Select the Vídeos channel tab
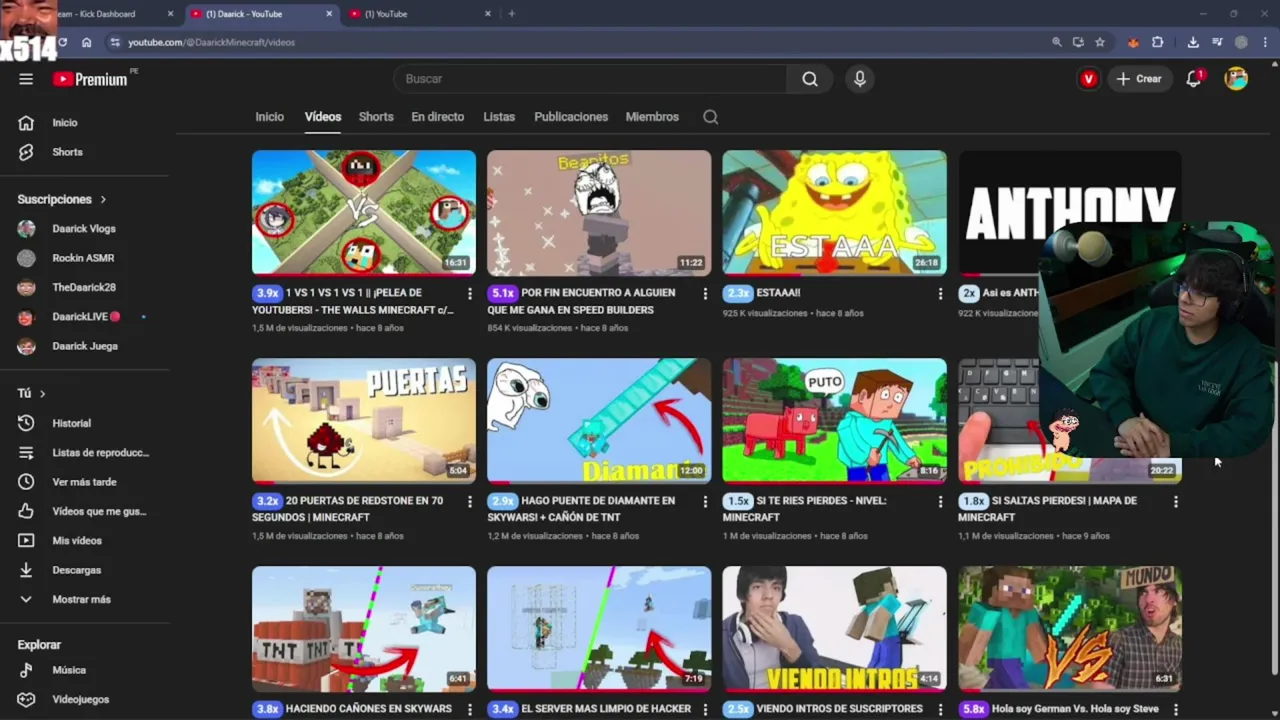Viewport: 1280px width, 720px height. 323,117
